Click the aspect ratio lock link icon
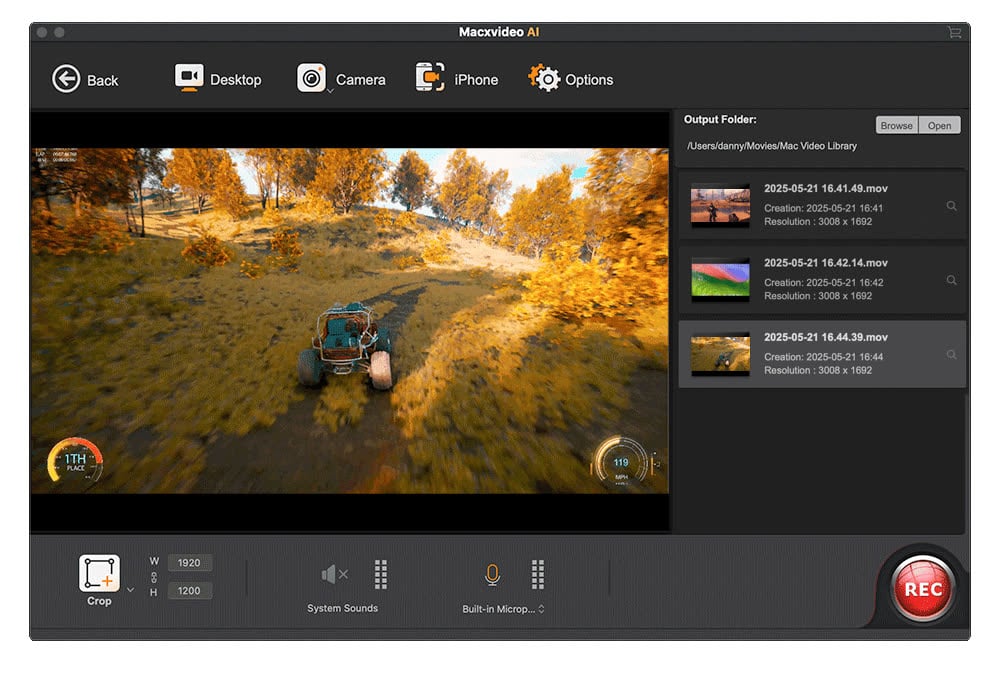This screenshot has width=1000, height=677. point(154,577)
